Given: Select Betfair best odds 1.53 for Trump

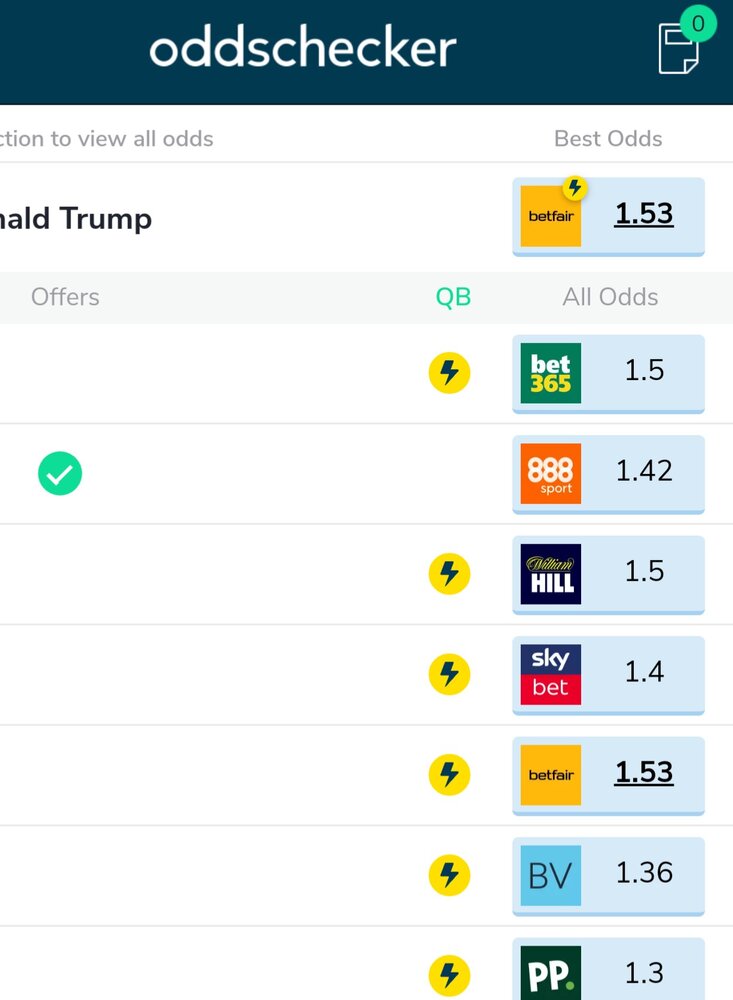Looking at the screenshot, I should coord(608,215).
